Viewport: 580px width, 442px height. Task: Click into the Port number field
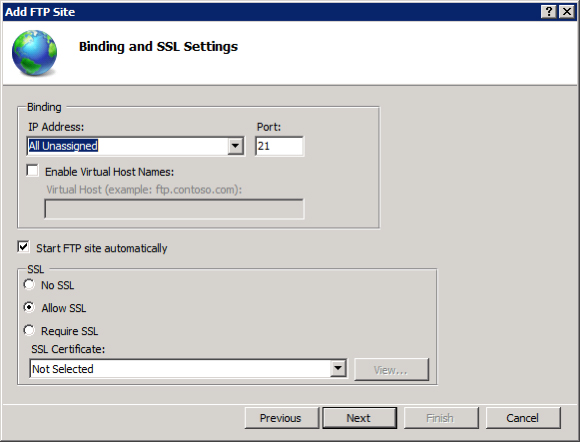tap(279, 146)
